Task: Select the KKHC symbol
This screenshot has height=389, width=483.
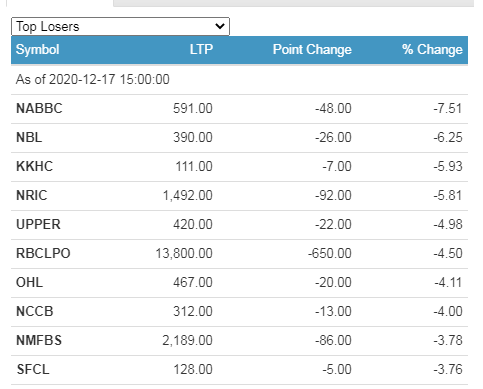Action: [35, 166]
